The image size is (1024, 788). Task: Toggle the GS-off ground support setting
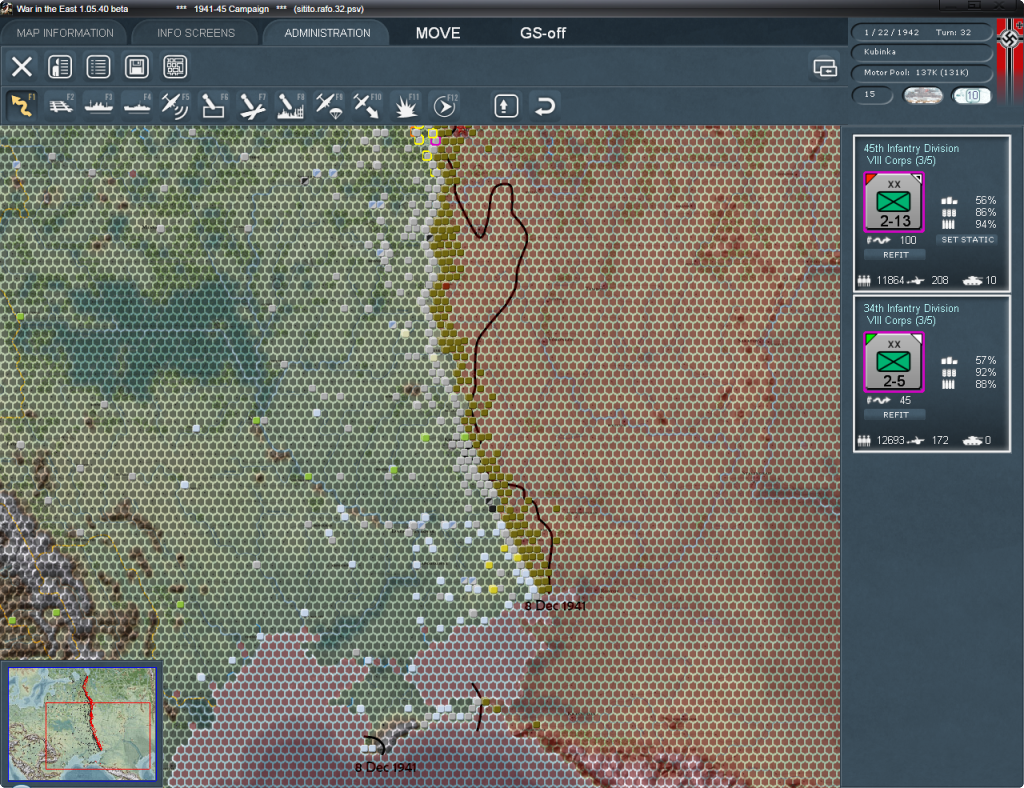(x=543, y=33)
